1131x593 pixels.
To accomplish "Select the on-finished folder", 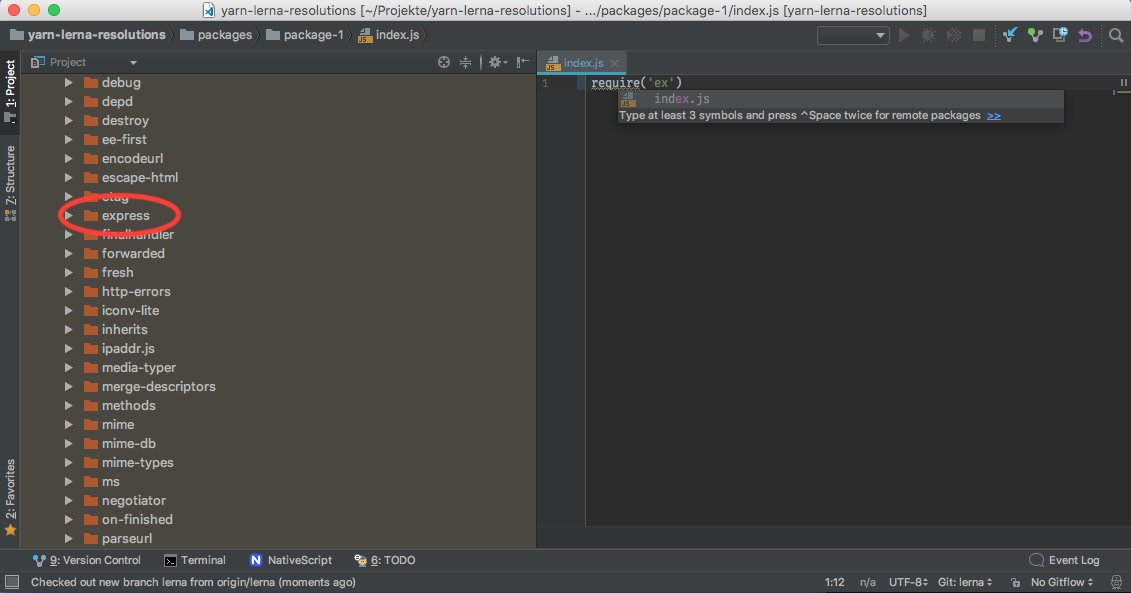I will (137, 519).
